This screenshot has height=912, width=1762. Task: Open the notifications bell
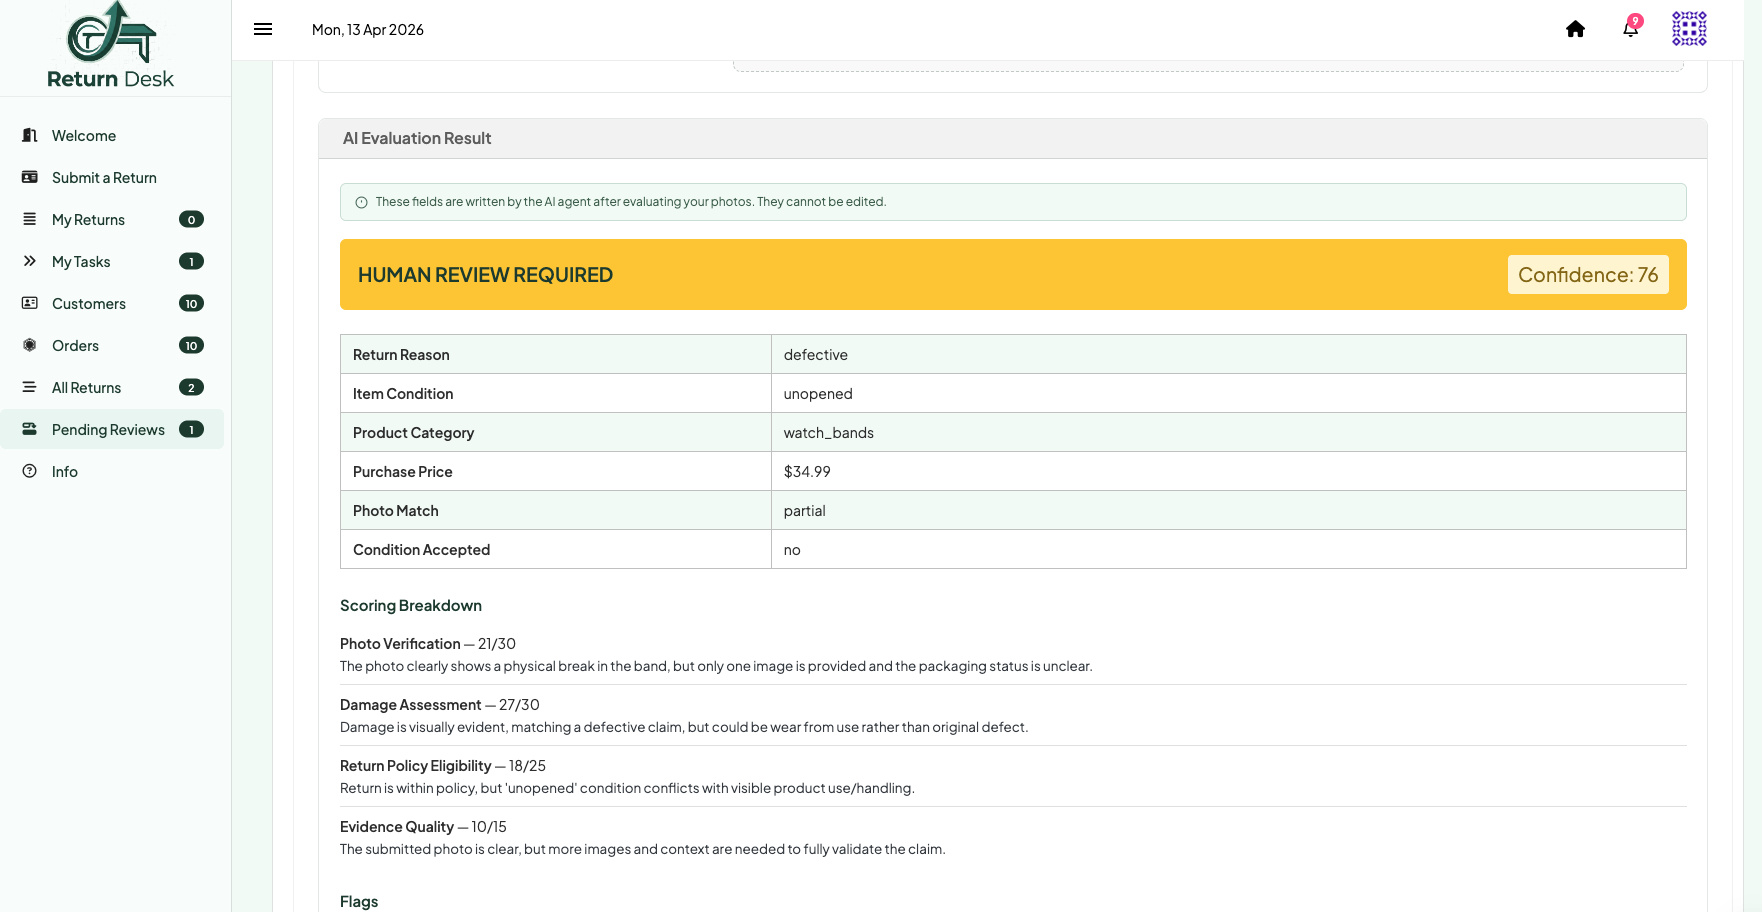tap(1630, 29)
